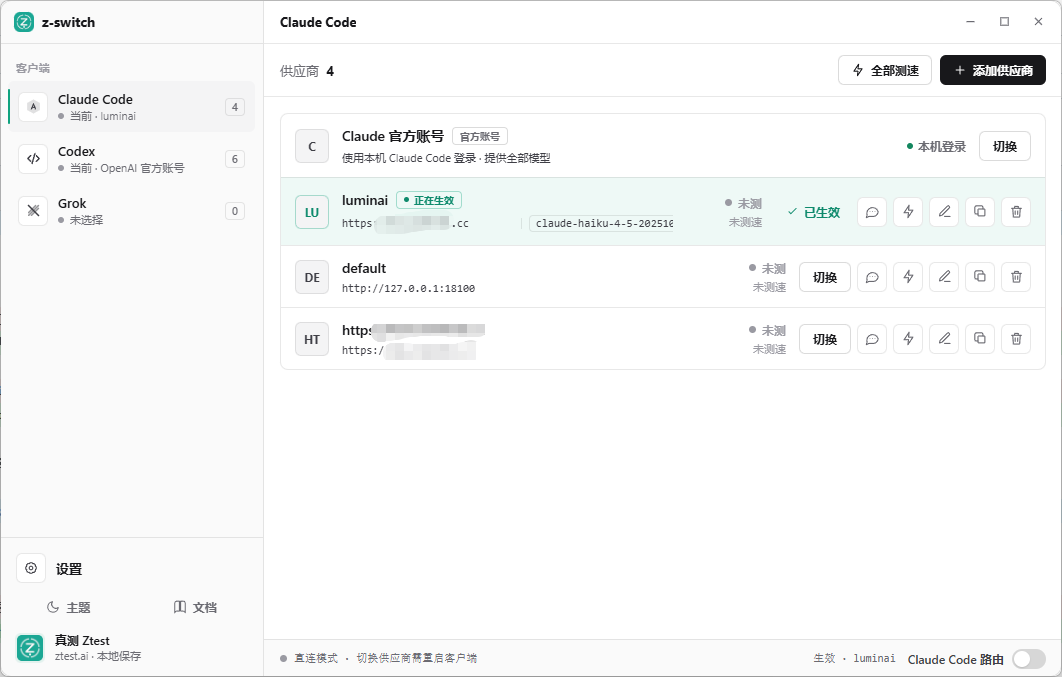This screenshot has height=677, width=1062.
Task: Maximize the z-switch window
Action: 1004,22
